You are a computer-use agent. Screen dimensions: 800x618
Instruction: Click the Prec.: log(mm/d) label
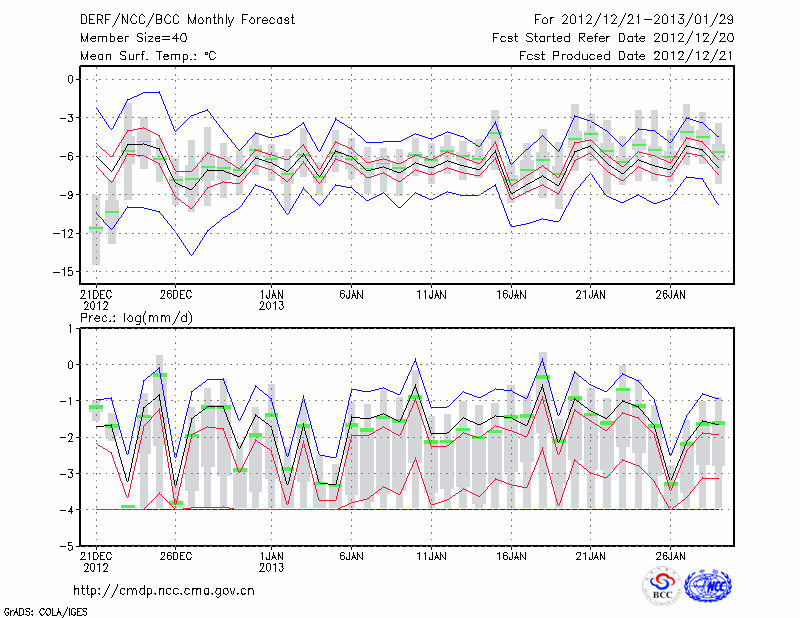pyautogui.click(x=135, y=317)
